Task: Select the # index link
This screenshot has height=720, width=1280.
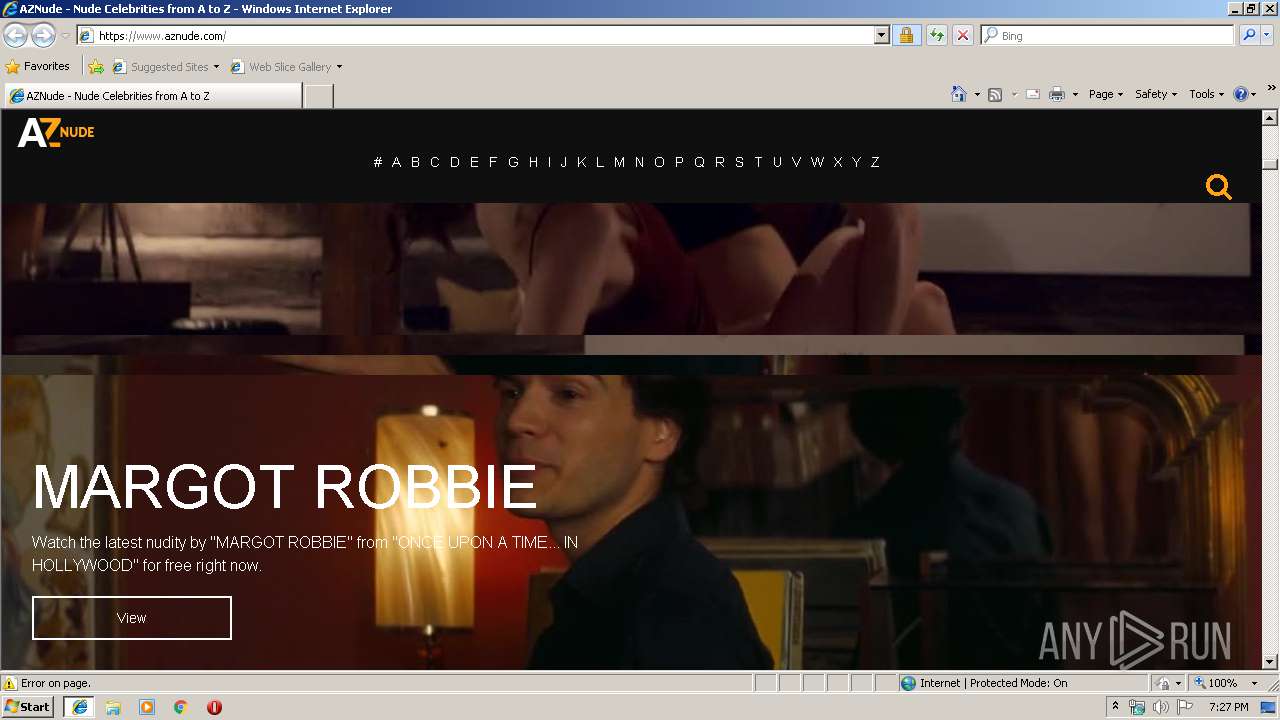Action: click(x=378, y=162)
